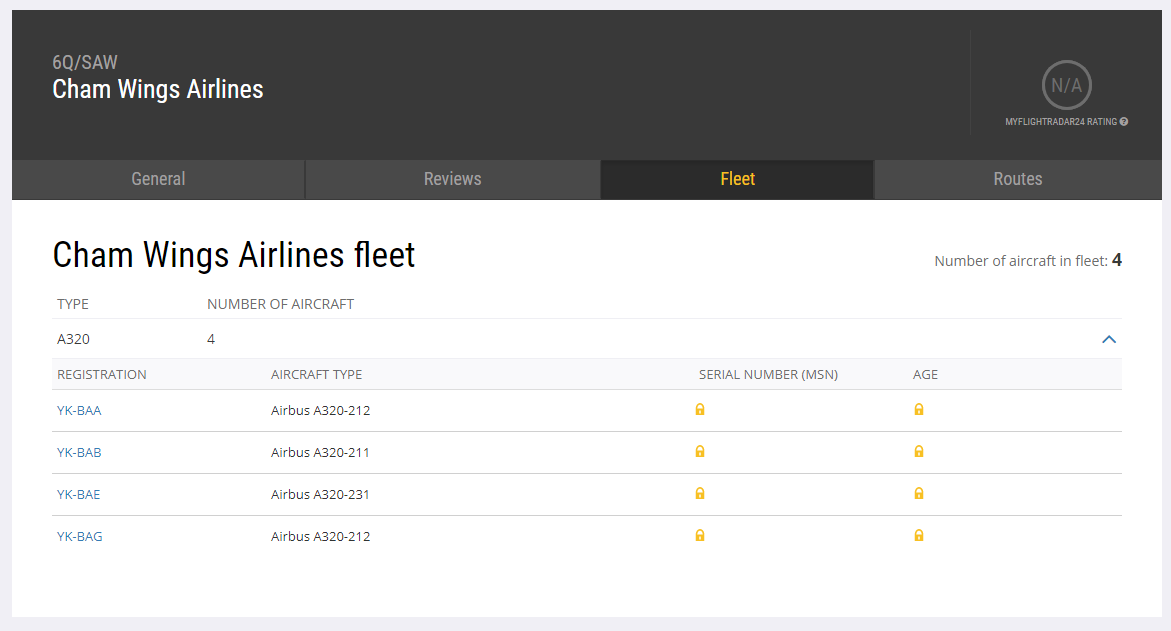1171x631 pixels.
Task: Click the serial number lock icon for YK-BAA
Action: coord(700,409)
